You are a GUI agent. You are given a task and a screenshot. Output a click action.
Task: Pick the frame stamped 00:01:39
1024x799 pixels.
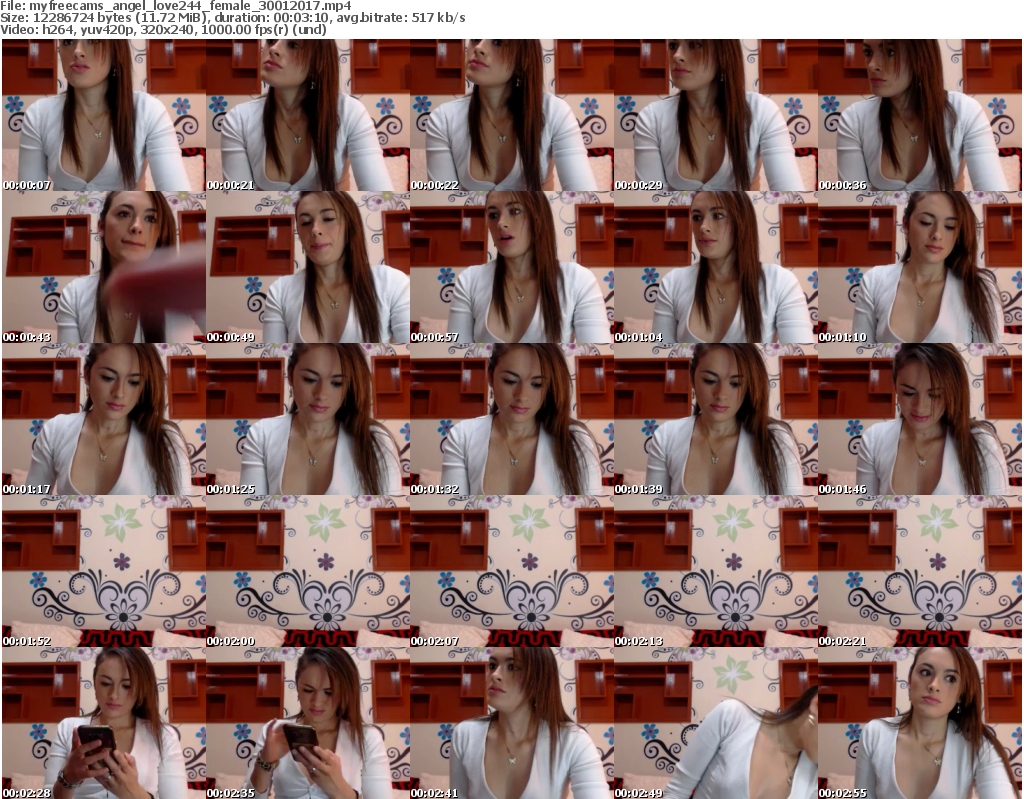715,419
